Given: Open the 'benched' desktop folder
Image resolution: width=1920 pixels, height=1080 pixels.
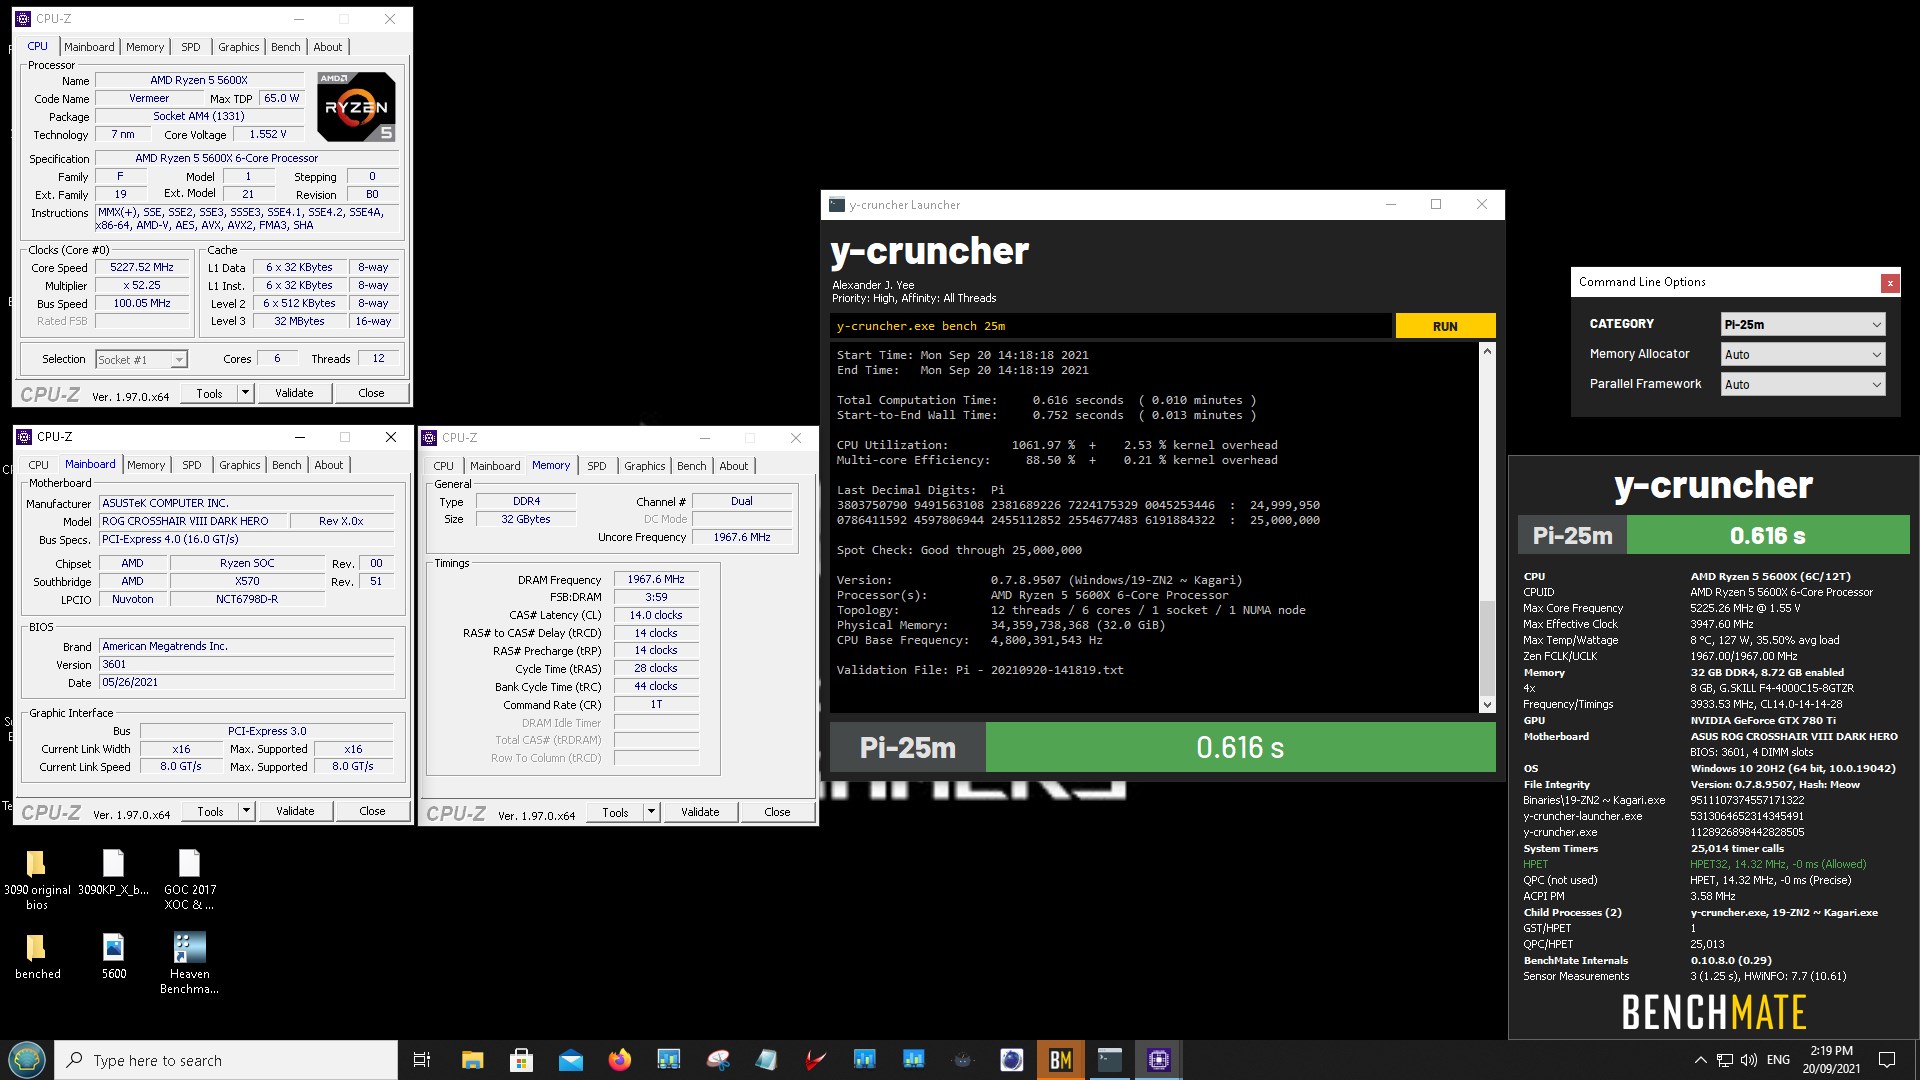Looking at the screenshot, I should (37, 957).
